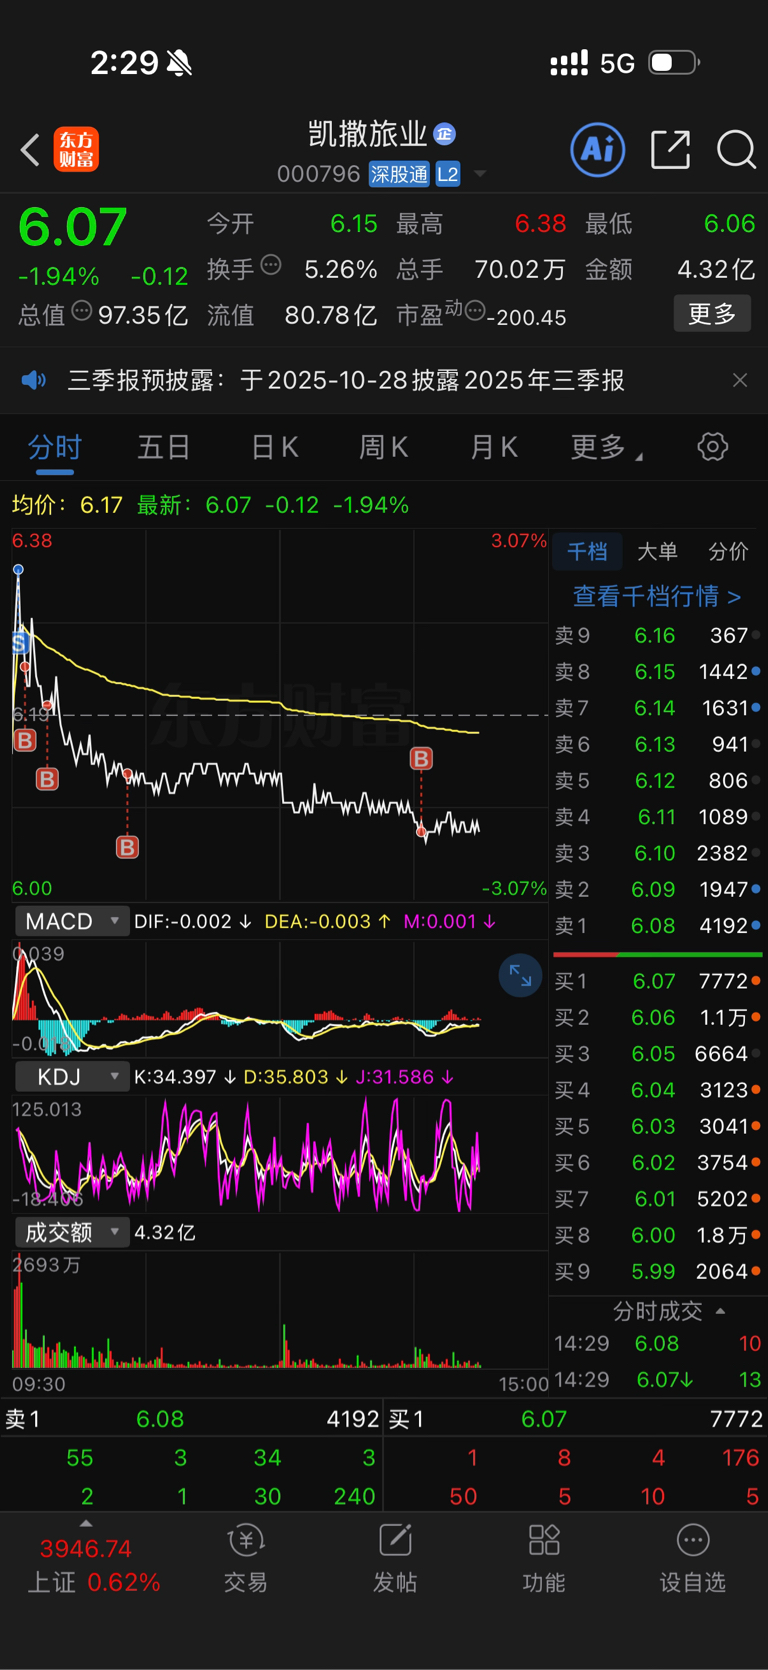The image size is (768, 1670).
Task: Tap 卖1 order book row at 6.08
Action: tap(656, 926)
